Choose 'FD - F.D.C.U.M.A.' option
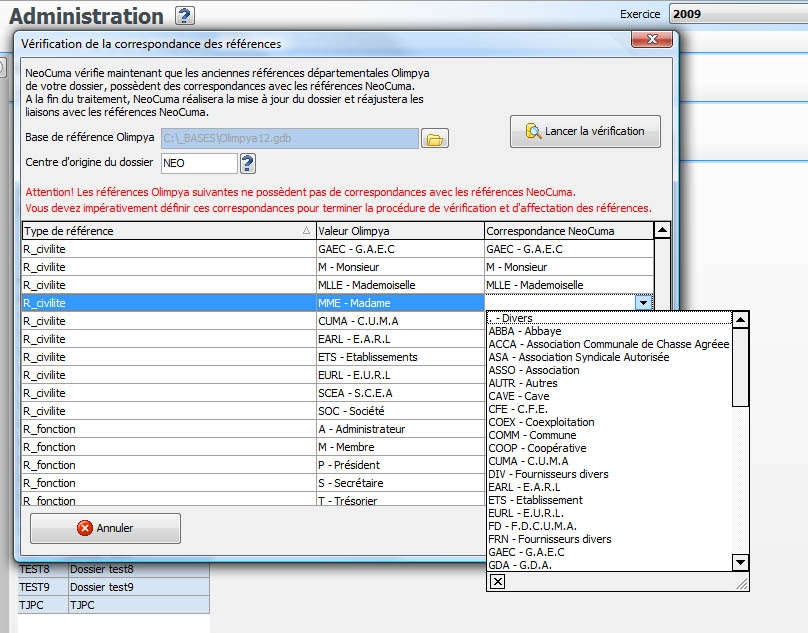 click(609, 526)
